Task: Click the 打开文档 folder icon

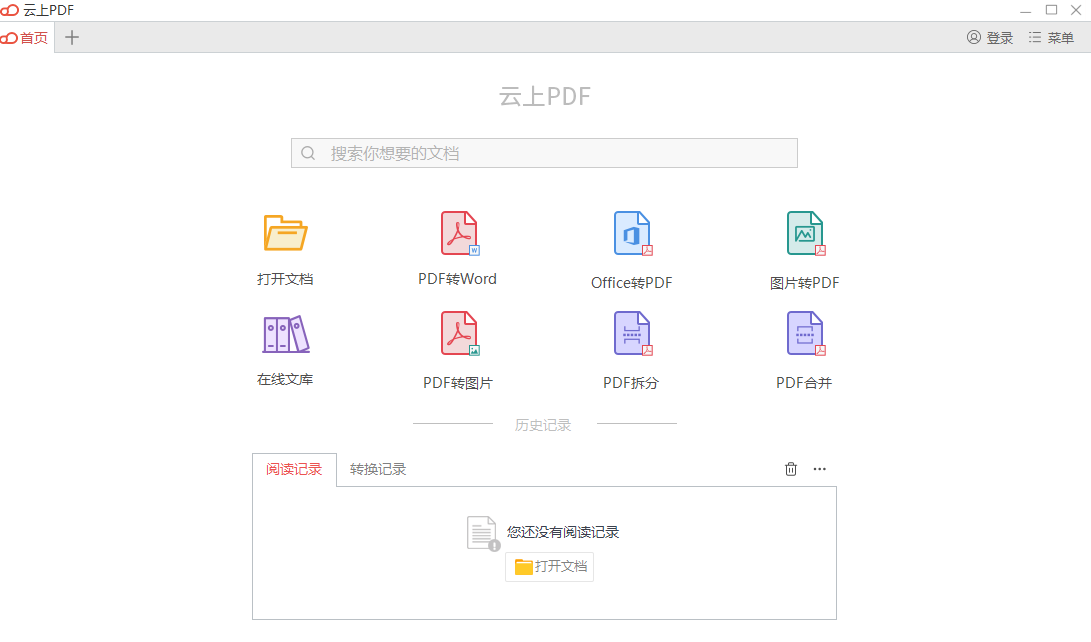Action: (x=283, y=232)
